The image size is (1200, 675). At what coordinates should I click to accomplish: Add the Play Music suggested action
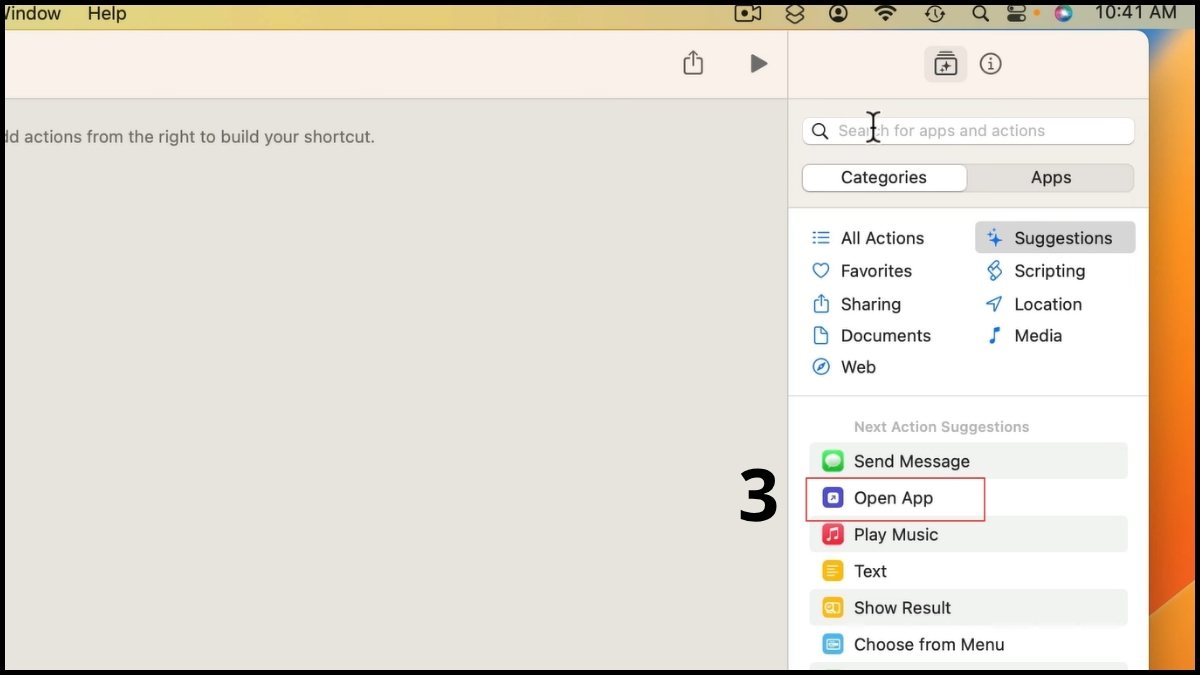tap(968, 535)
